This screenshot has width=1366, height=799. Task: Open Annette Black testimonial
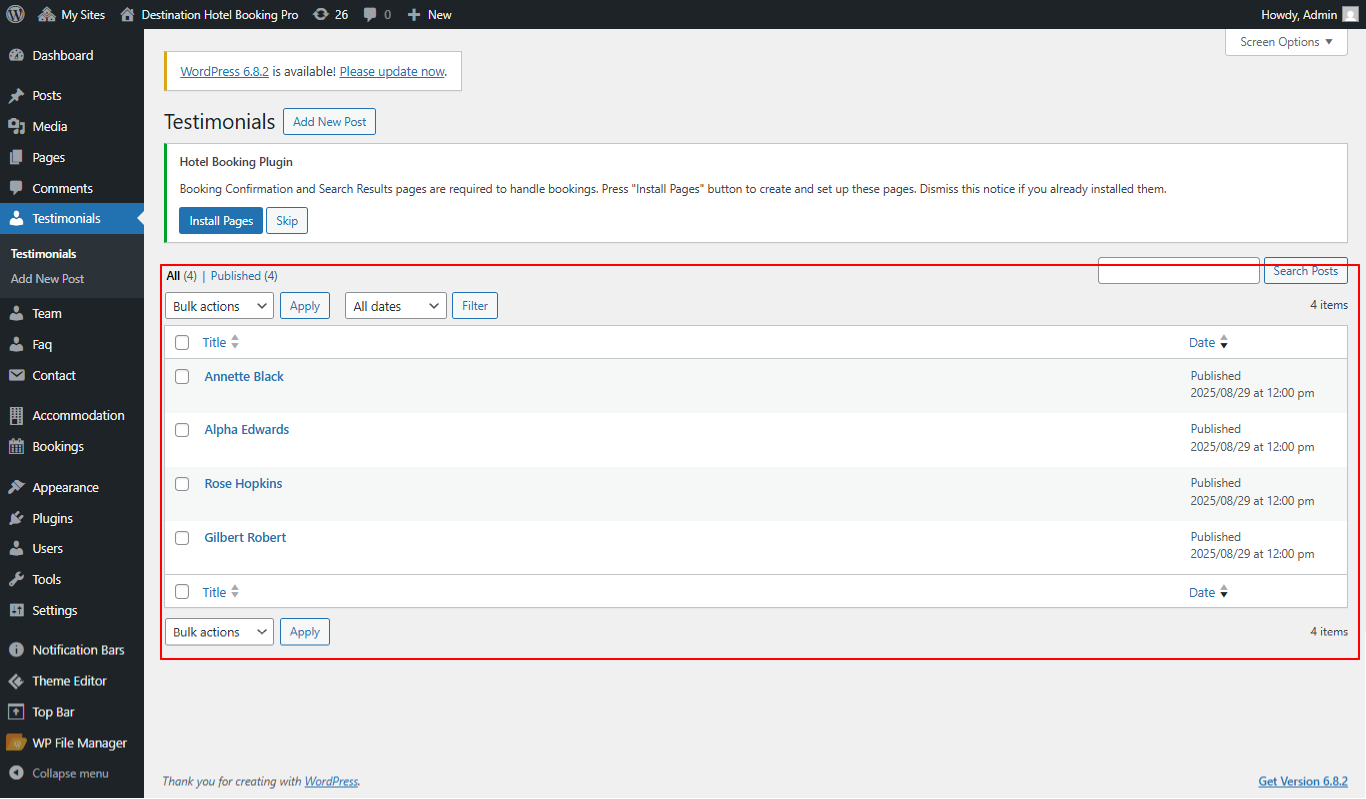point(244,376)
